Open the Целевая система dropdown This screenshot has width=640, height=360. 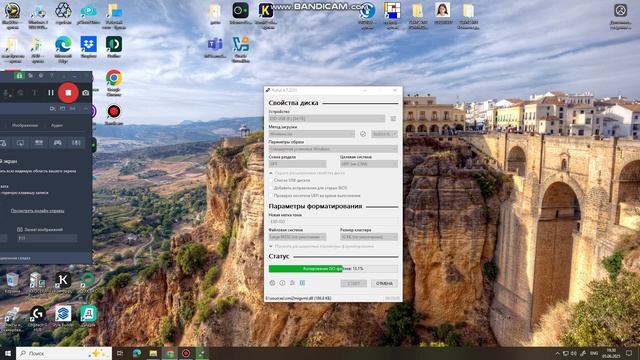tap(369, 164)
